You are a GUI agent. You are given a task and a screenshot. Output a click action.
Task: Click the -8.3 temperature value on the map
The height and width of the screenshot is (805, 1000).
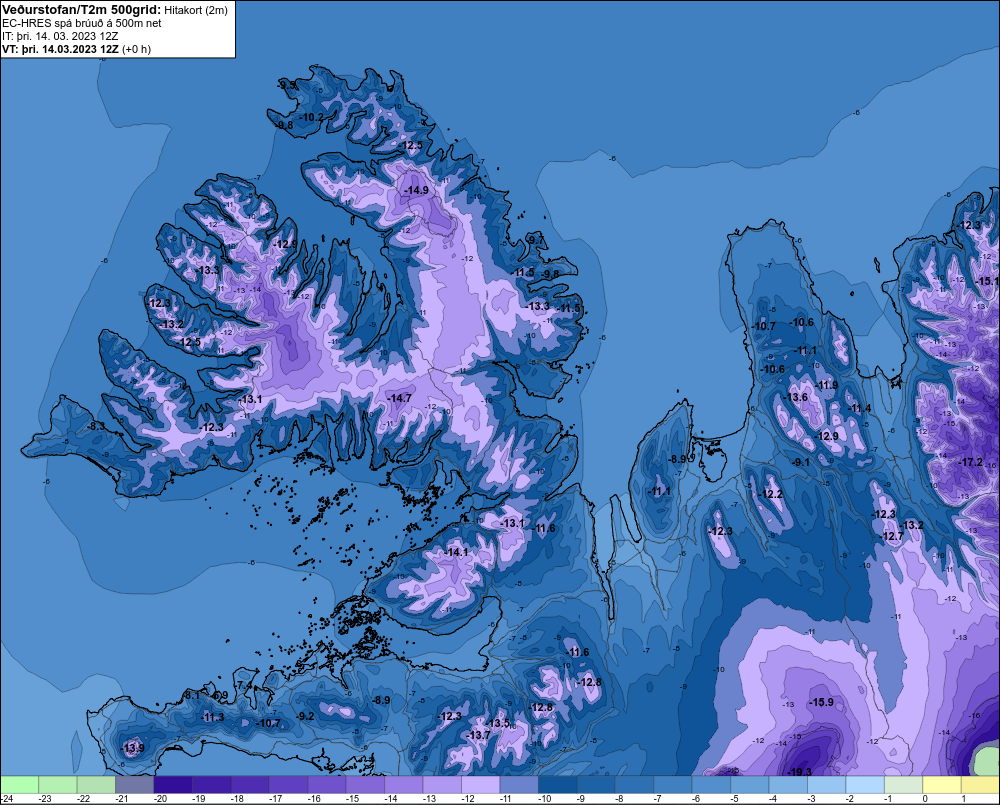click(x=96, y=425)
